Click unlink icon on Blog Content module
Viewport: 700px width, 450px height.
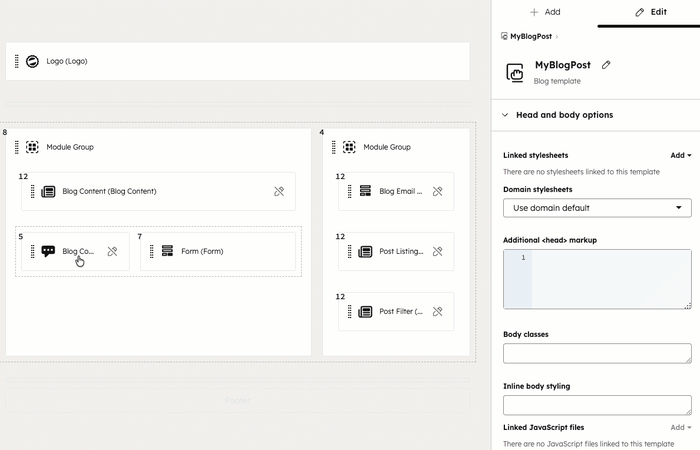pyautogui.click(x=279, y=191)
